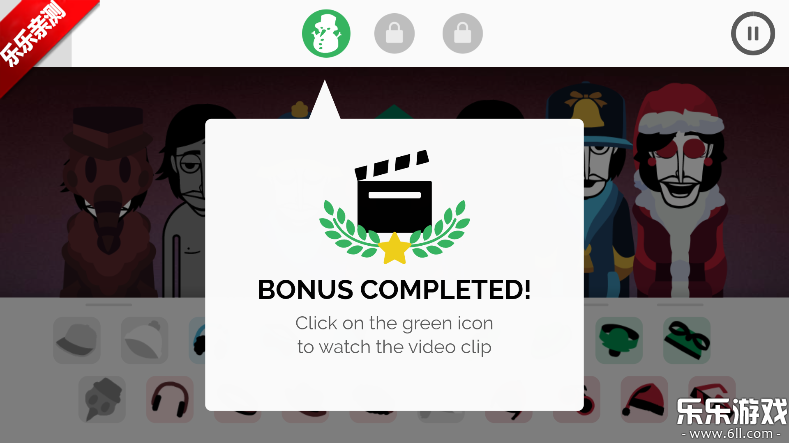Viewport: 789px width, 443px height.
Task: Click the plague doctor masked character
Action: tap(108, 201)
